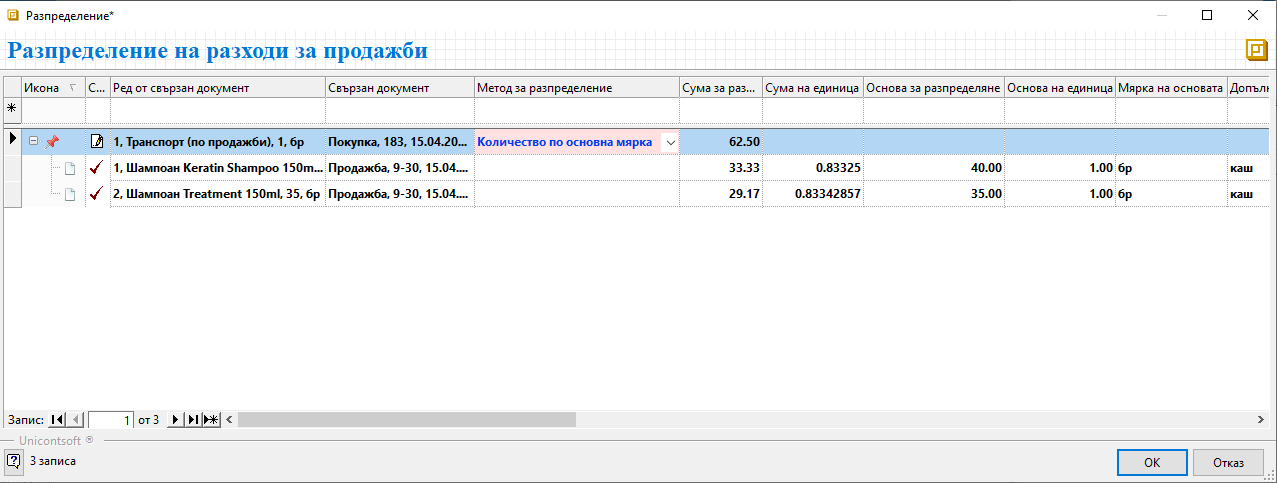Click the yellow Unicontsoft logo icon at top right
The height and width of the screenshot is (483, 1277).
pos(1255,50)
